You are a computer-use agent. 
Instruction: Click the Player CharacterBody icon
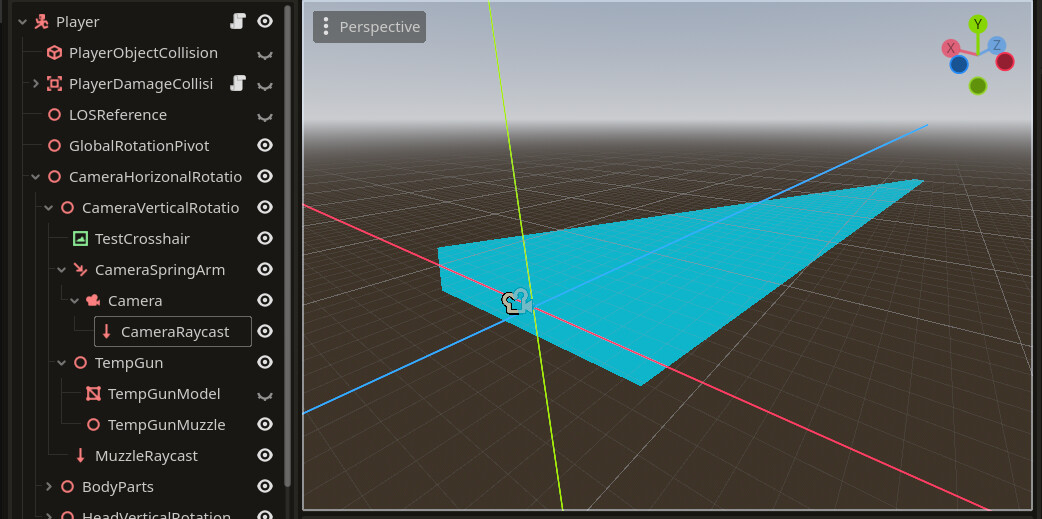click(x=41, y=22)
